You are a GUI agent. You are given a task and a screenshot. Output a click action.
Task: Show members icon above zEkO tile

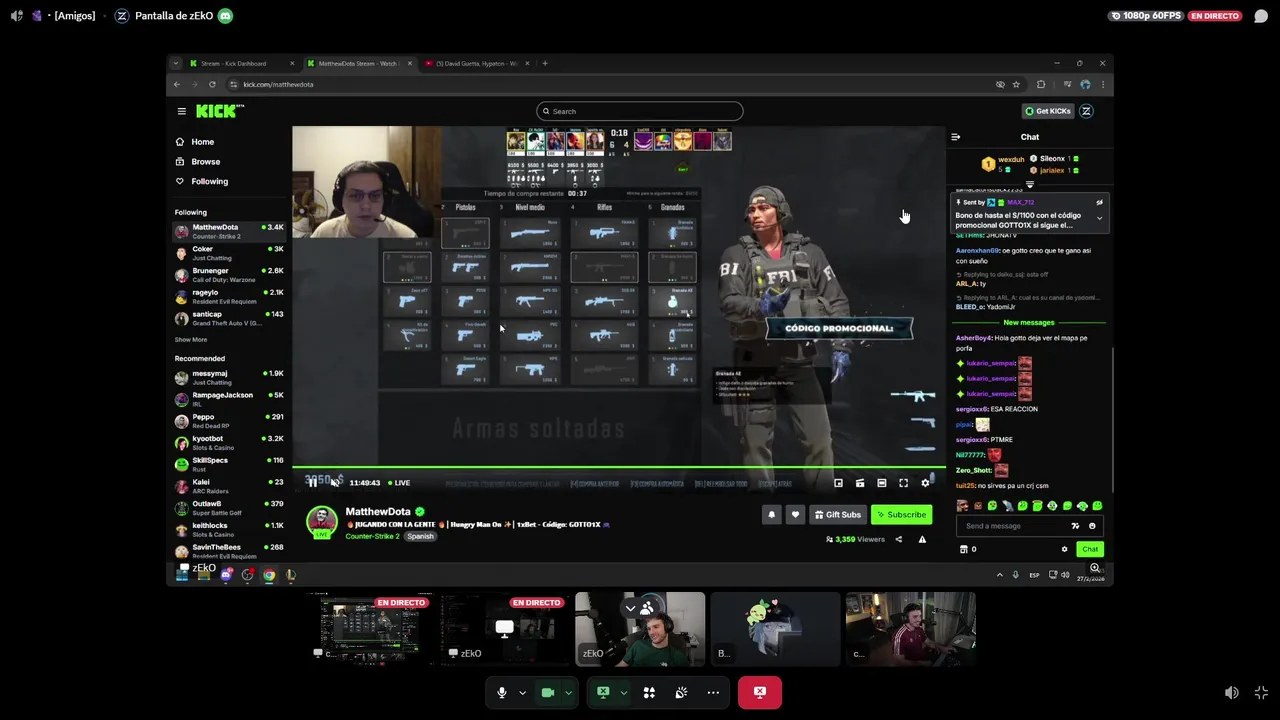[x=648, y=607]
